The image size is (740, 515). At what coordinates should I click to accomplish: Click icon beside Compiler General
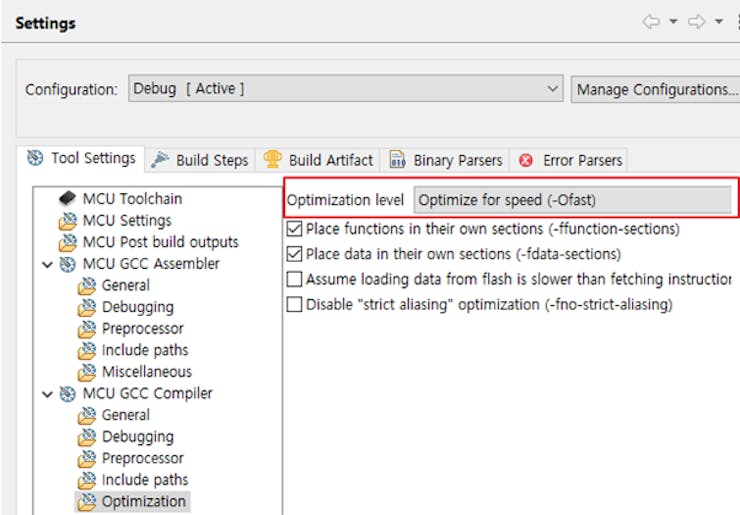coord(87,415)
